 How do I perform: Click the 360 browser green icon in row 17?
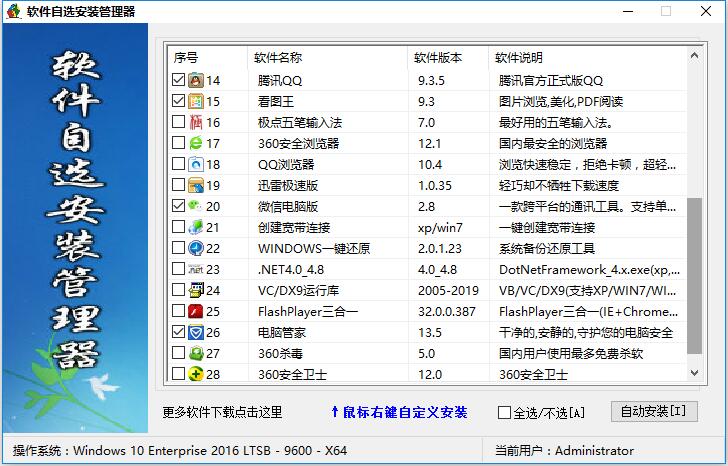click(x=196, y=143)
